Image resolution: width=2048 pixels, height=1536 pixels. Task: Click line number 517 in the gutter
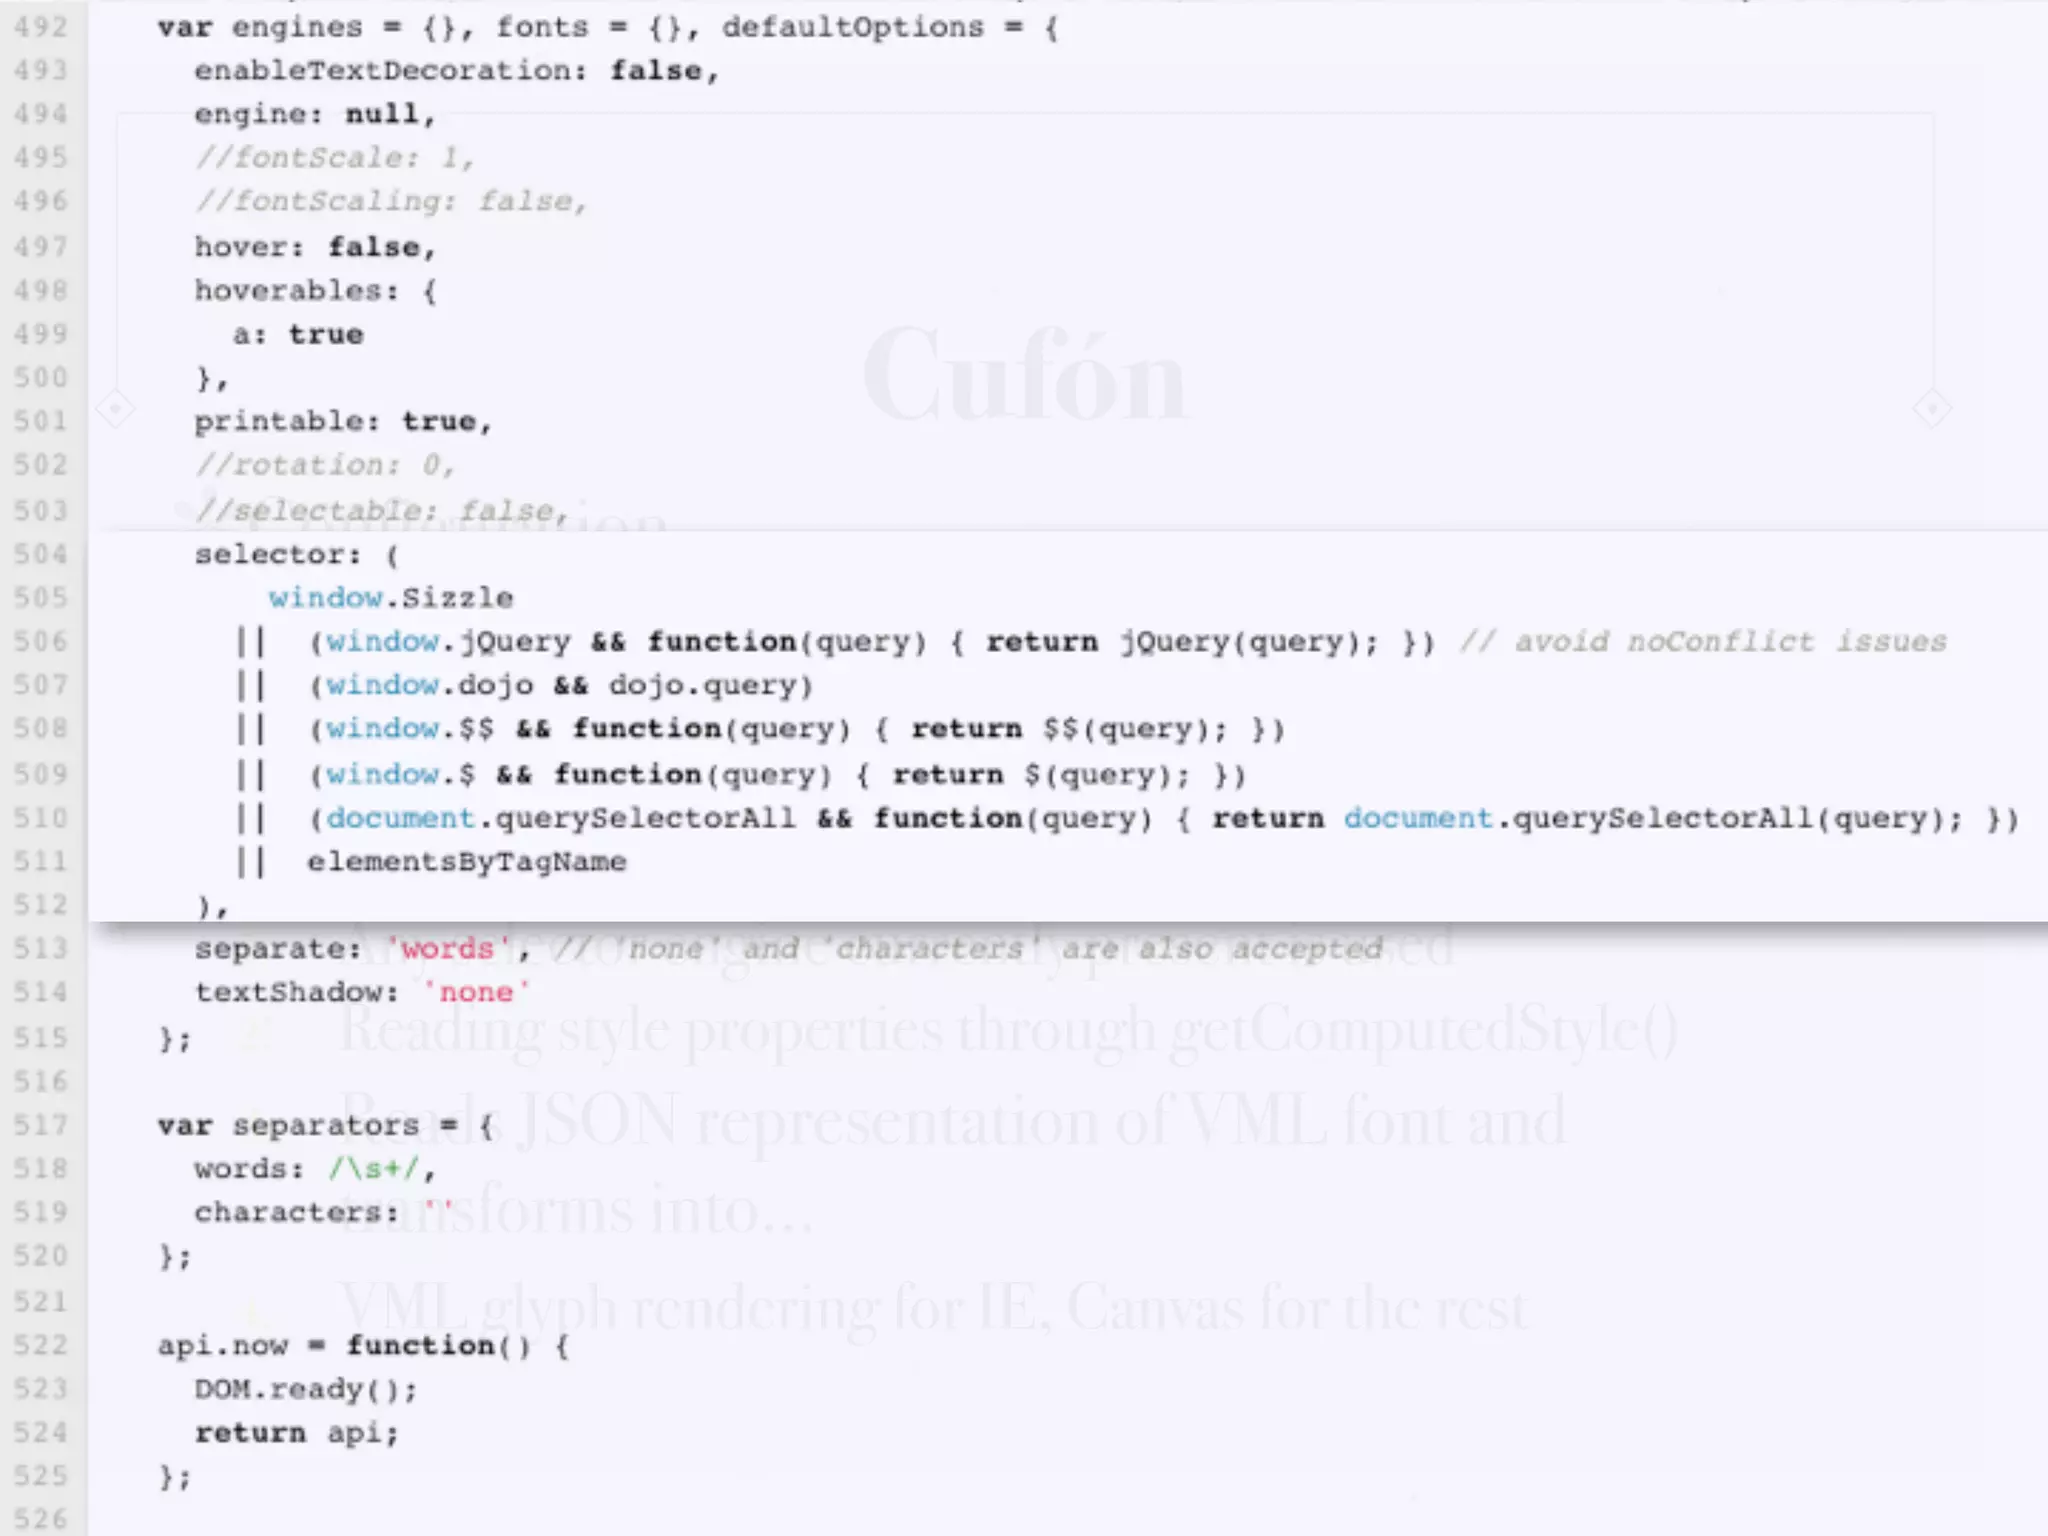(41, 1125)
